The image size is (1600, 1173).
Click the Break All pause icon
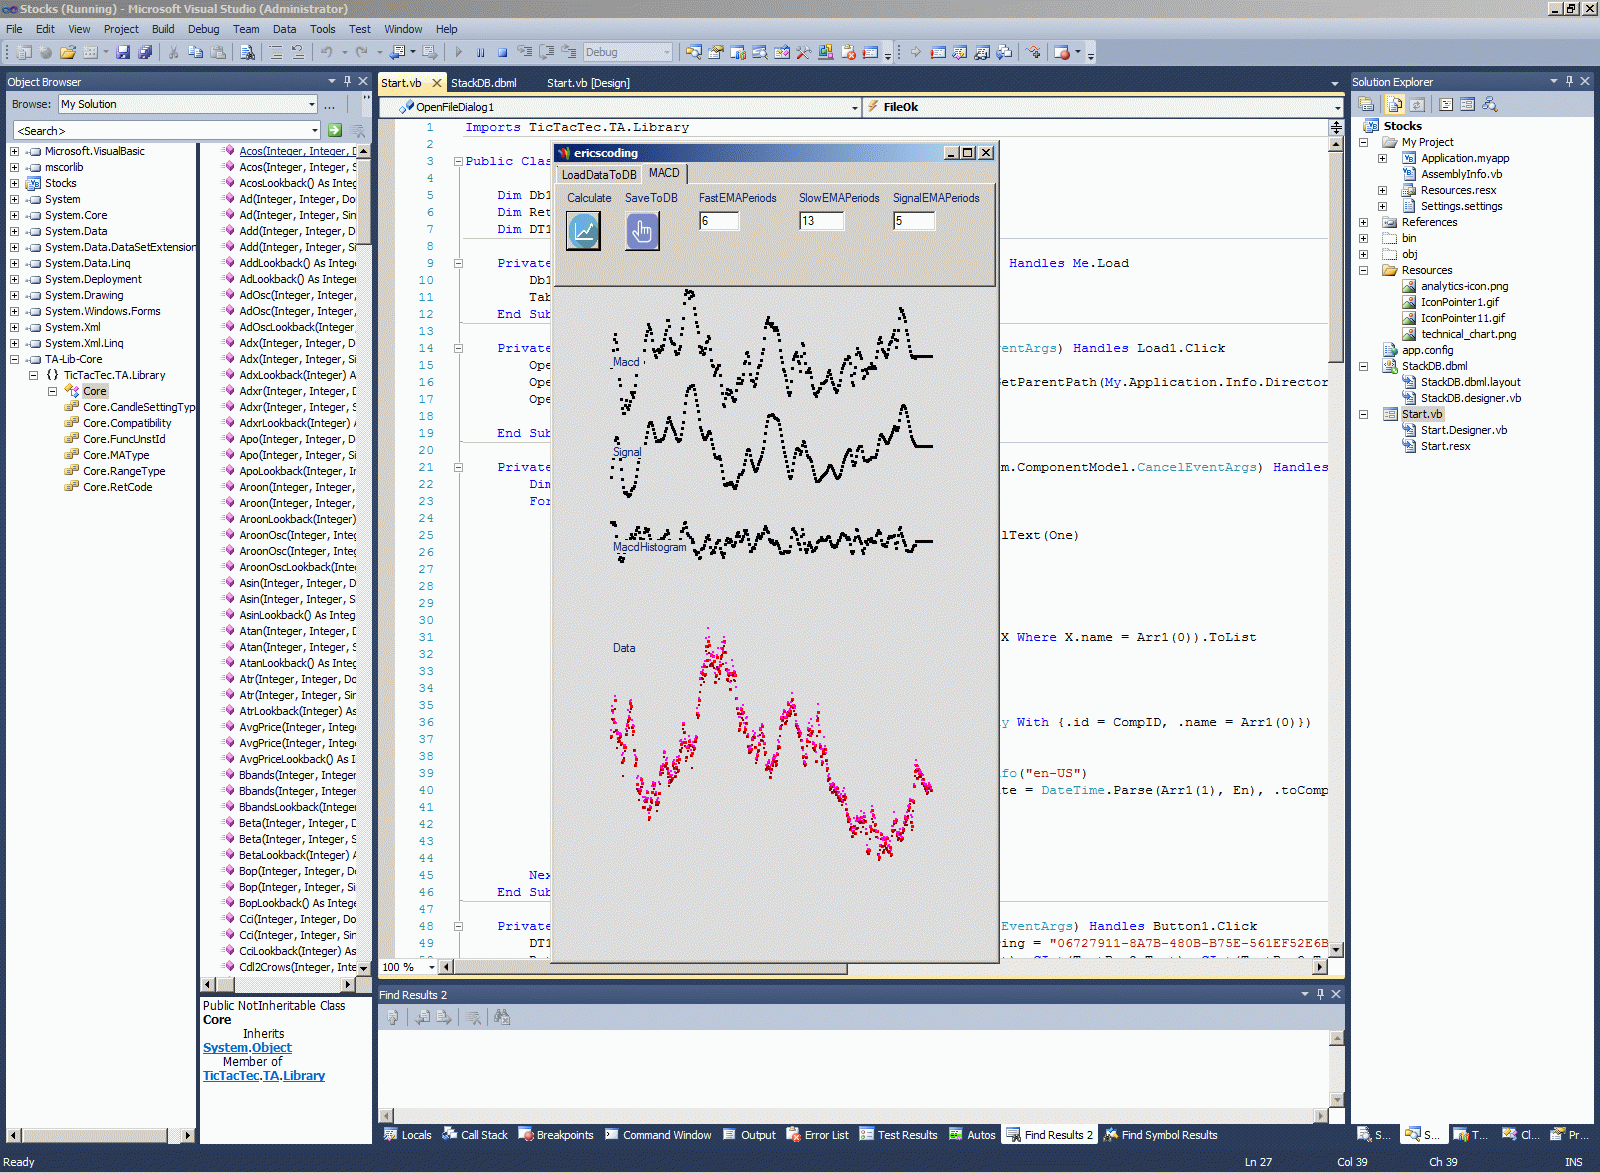481,52
